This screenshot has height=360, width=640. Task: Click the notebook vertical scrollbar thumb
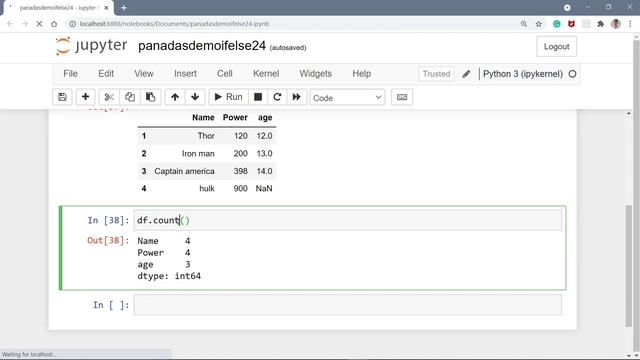pyautogui.click(x=629, y=265)
